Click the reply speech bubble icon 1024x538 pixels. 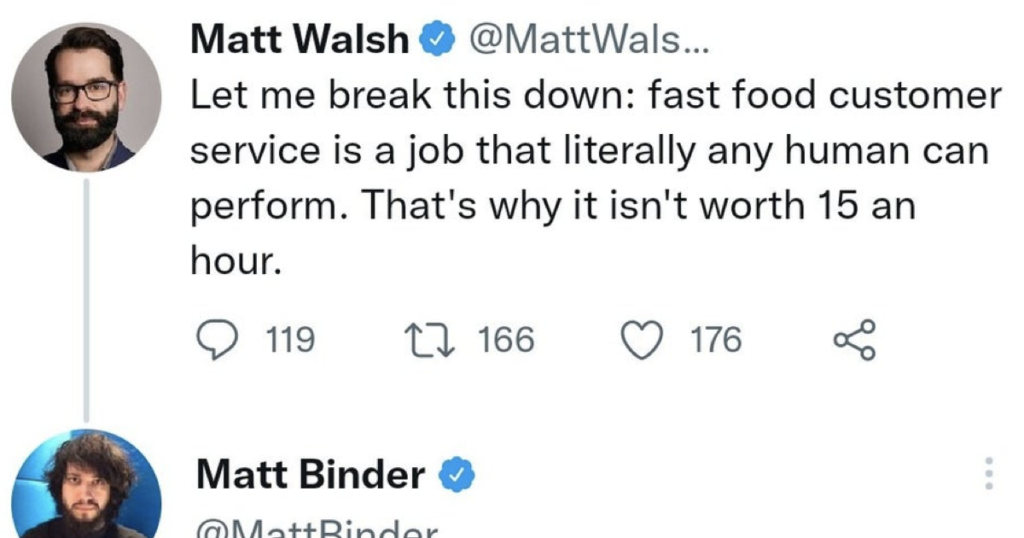coord(212,340)
